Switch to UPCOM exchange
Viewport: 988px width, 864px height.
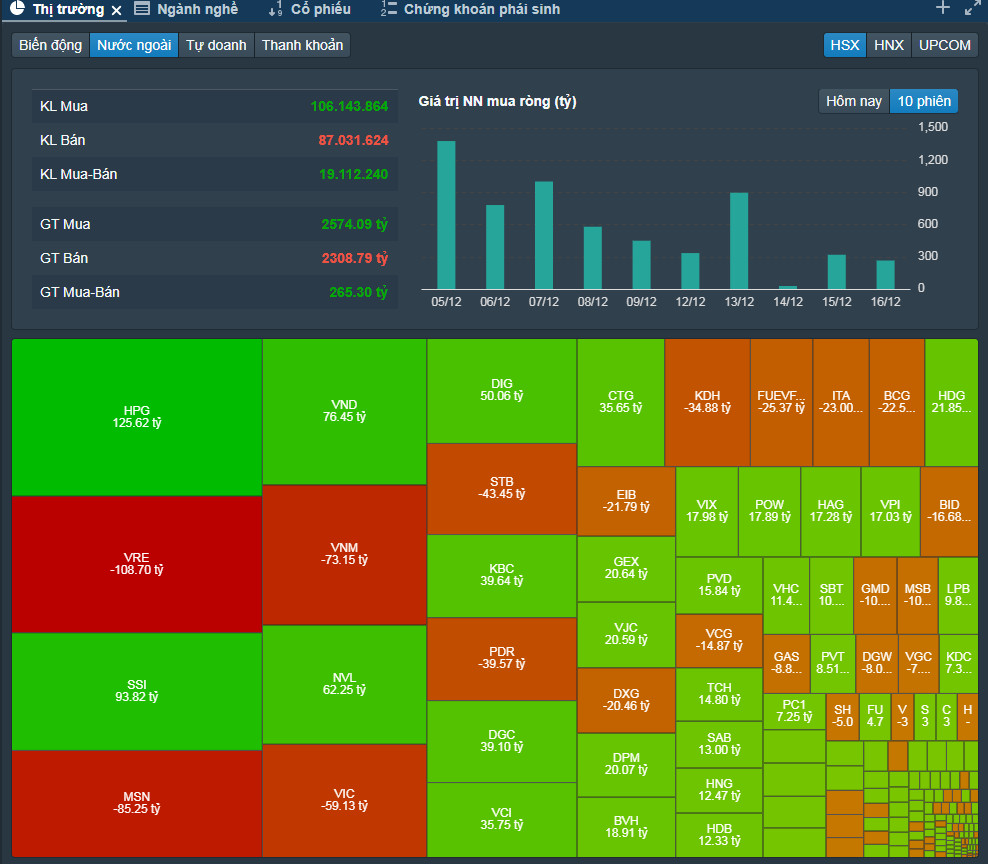click(945, 45)
